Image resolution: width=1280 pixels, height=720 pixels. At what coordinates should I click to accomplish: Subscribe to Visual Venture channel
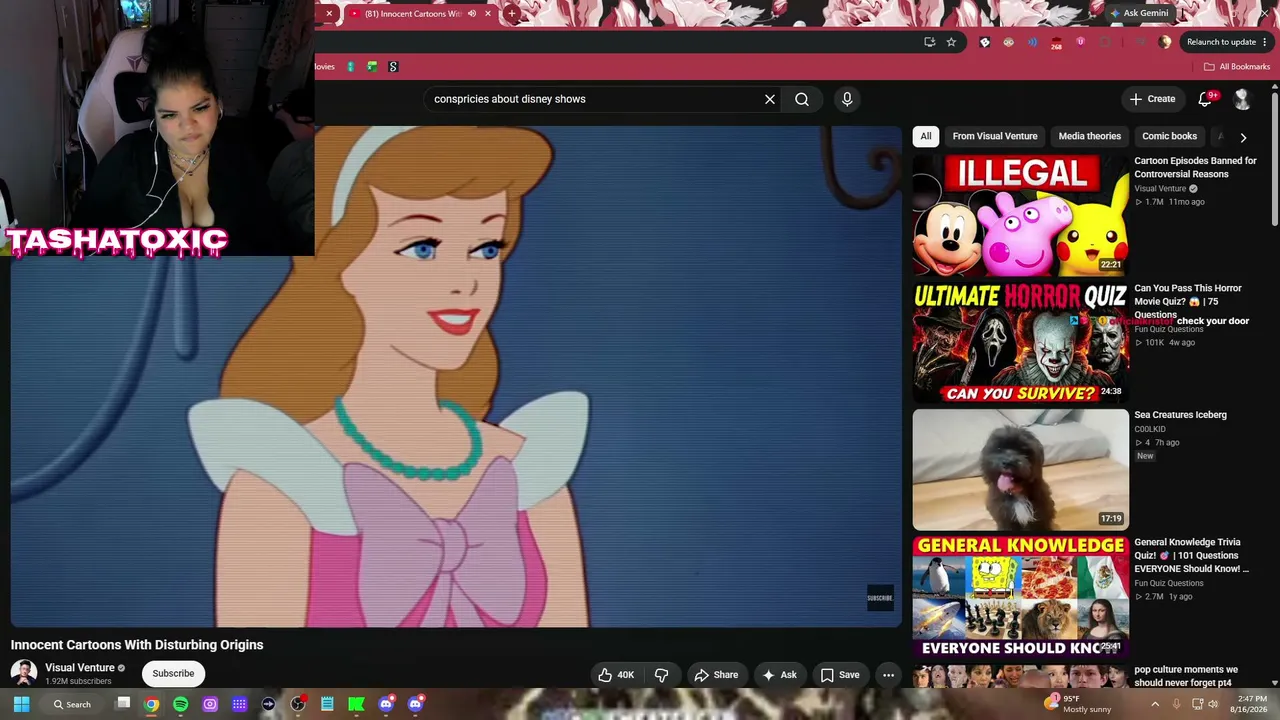[x=173, y=673]
